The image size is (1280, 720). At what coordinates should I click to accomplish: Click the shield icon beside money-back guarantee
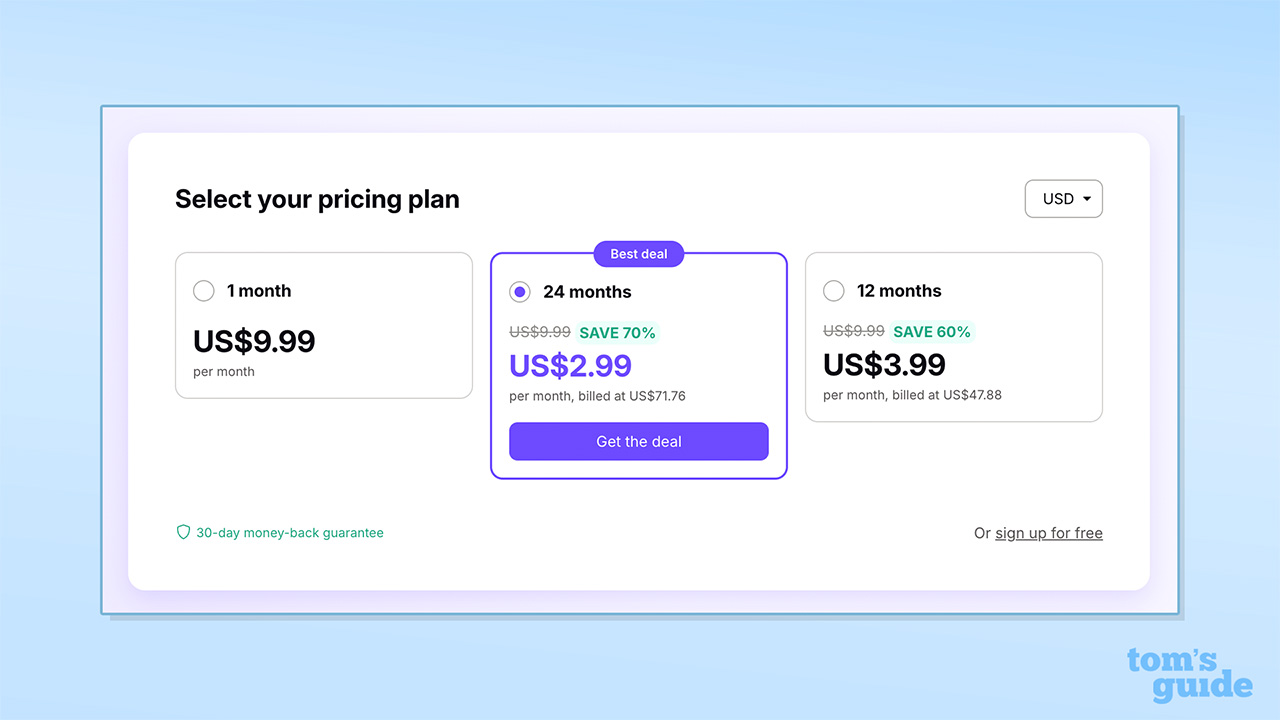click(x=183, y=533)
